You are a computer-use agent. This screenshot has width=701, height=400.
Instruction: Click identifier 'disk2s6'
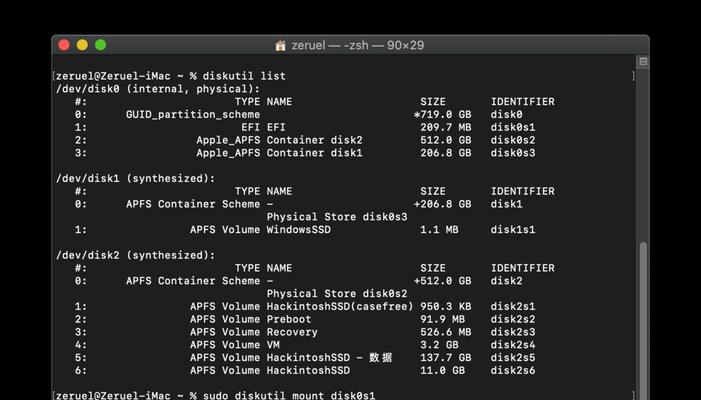[513, 371]
